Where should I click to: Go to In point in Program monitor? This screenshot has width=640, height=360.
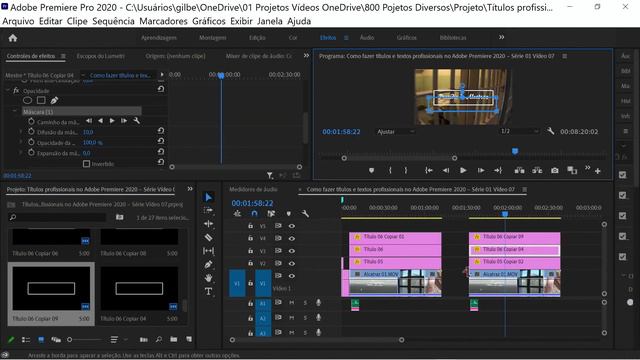(x=429, y=171)
